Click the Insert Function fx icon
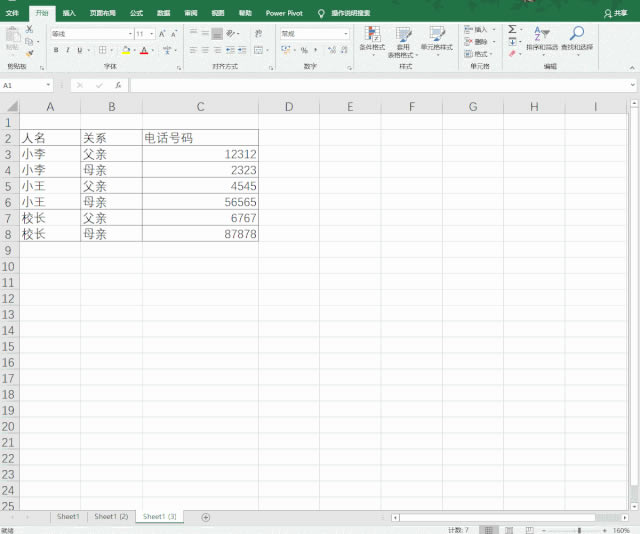The width and height of the screenshot is (640, 534). pos(117,86)
